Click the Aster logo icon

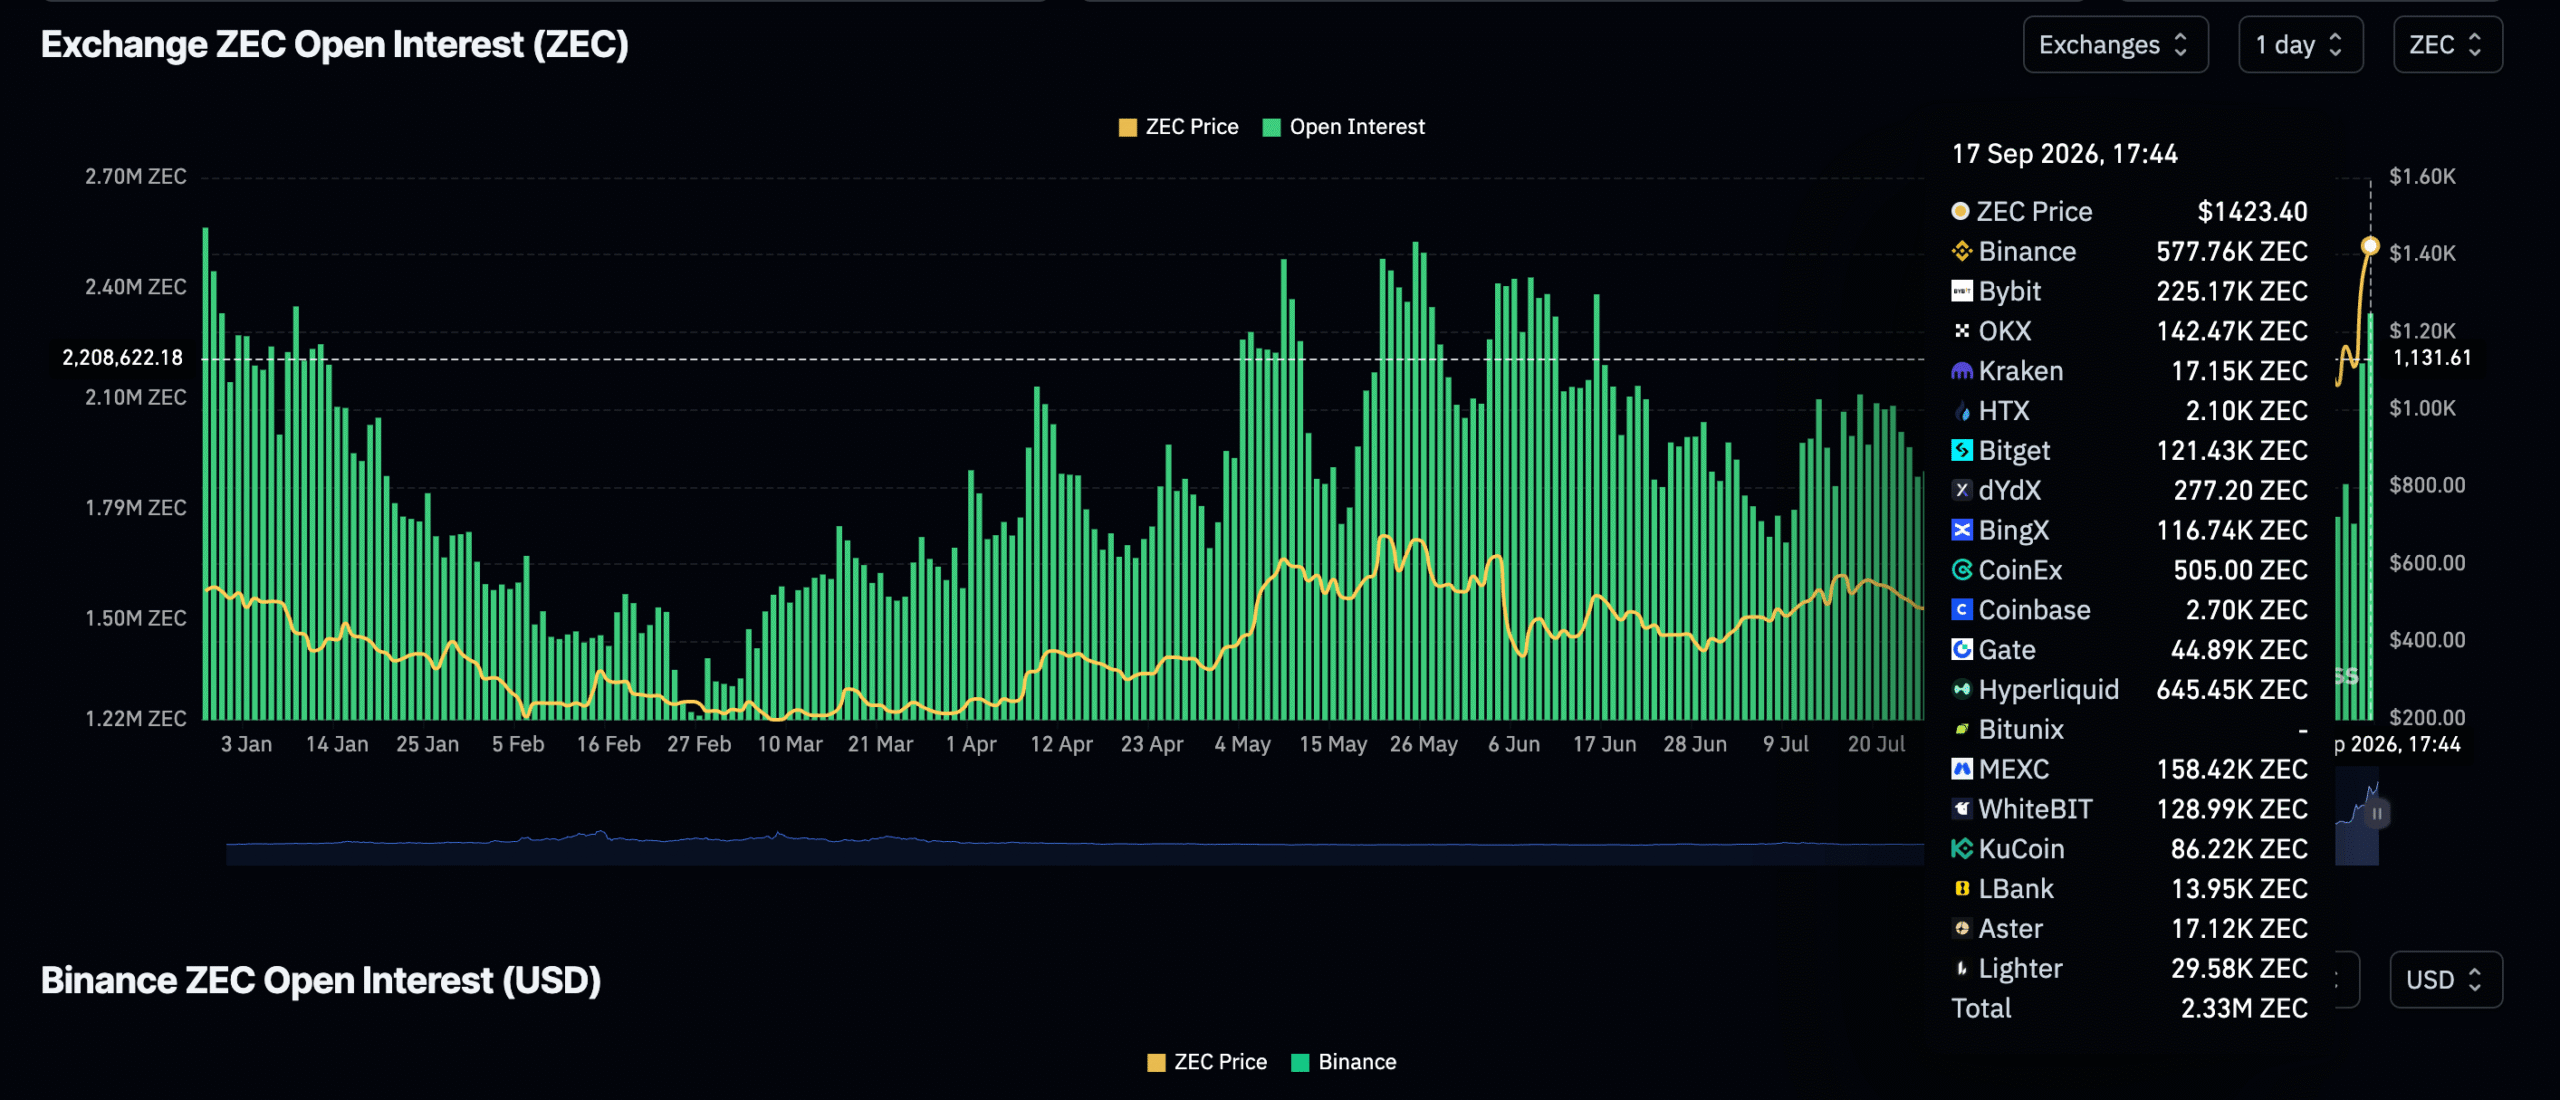pos(1962,928)
